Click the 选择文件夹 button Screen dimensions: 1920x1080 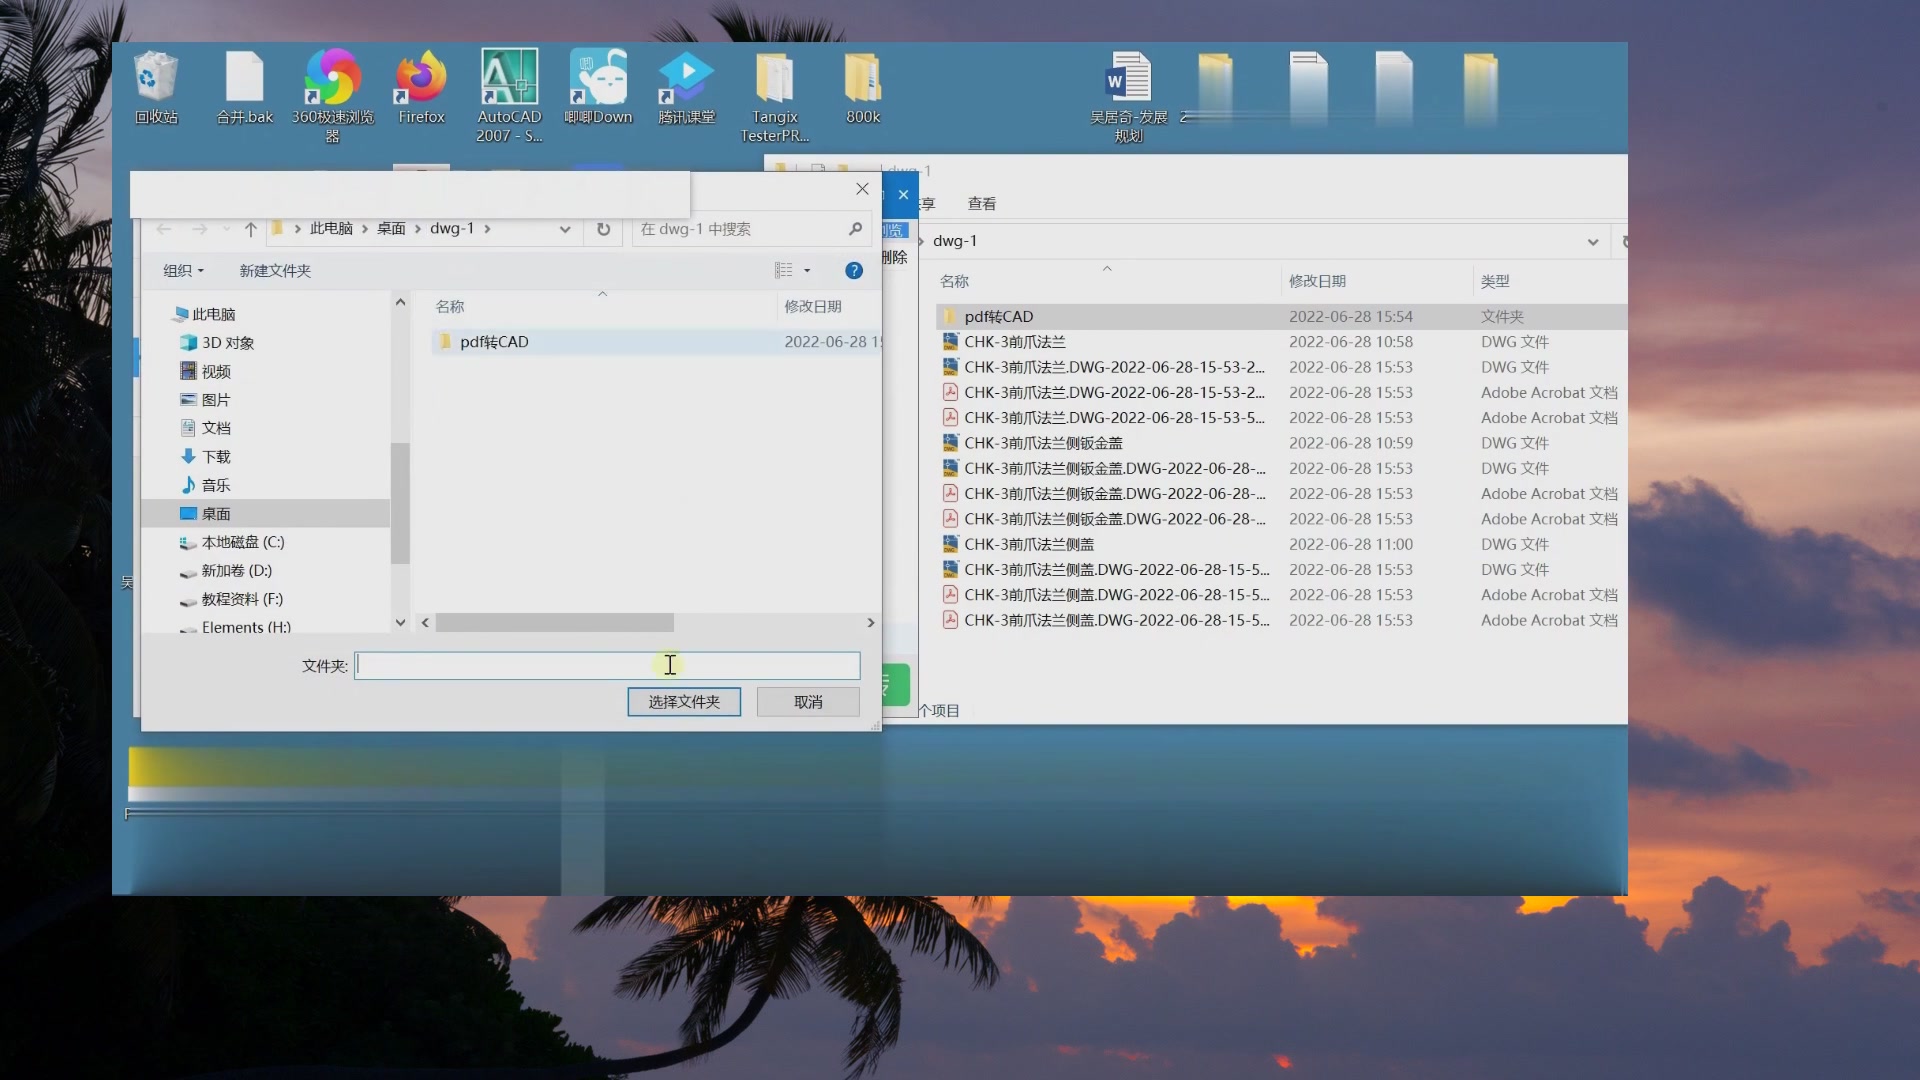pos(684,702)
